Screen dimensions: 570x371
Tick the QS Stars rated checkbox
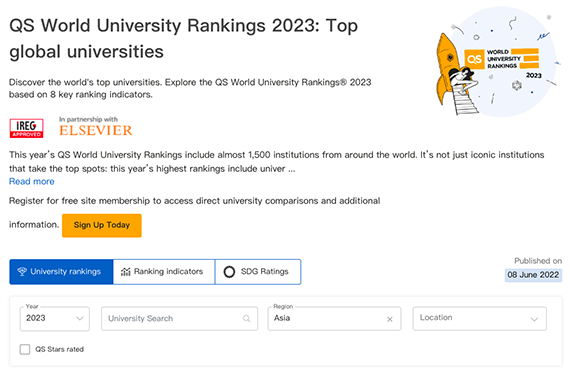click(x=25, y=349)
